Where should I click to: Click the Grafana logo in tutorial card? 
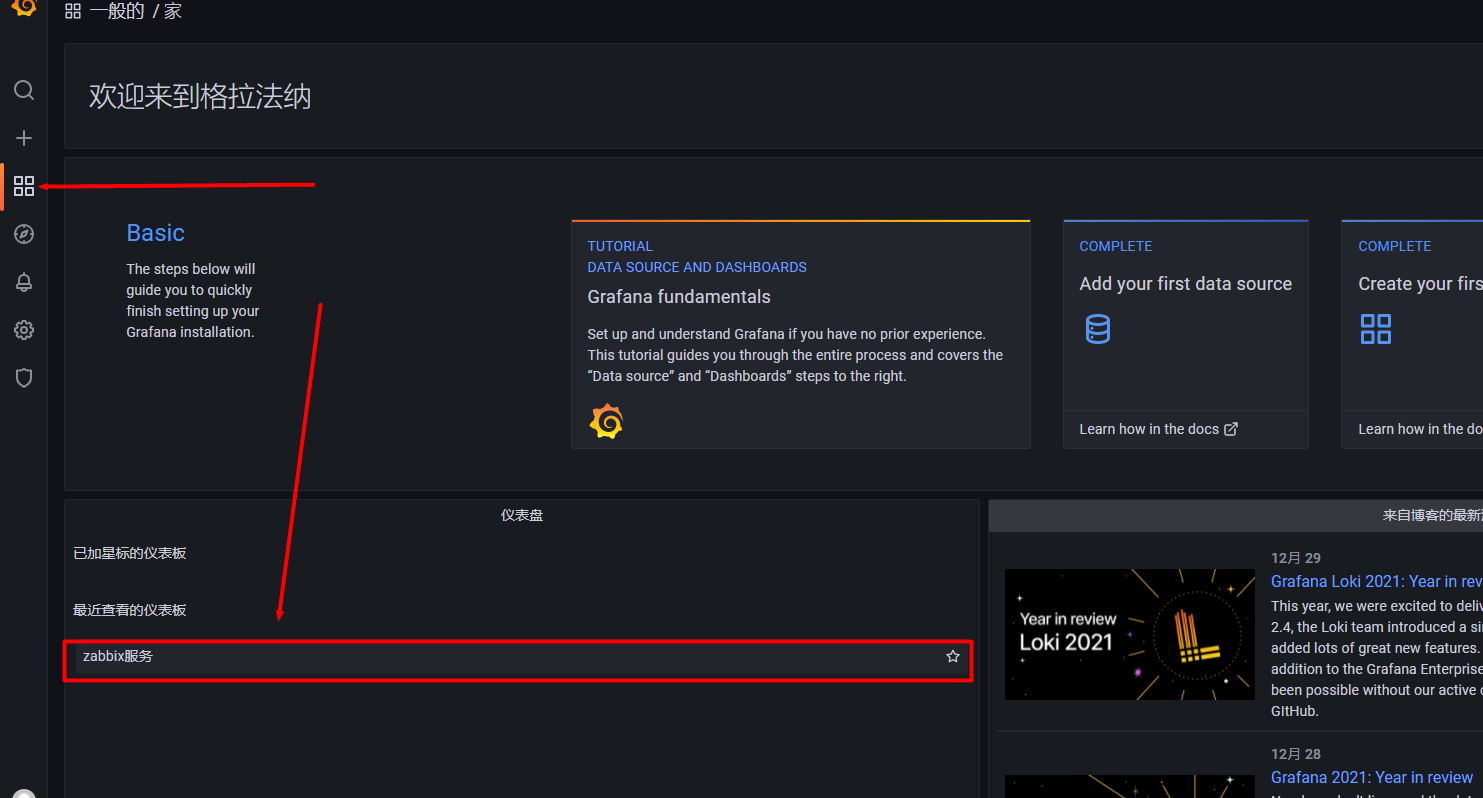click(606, 422)
